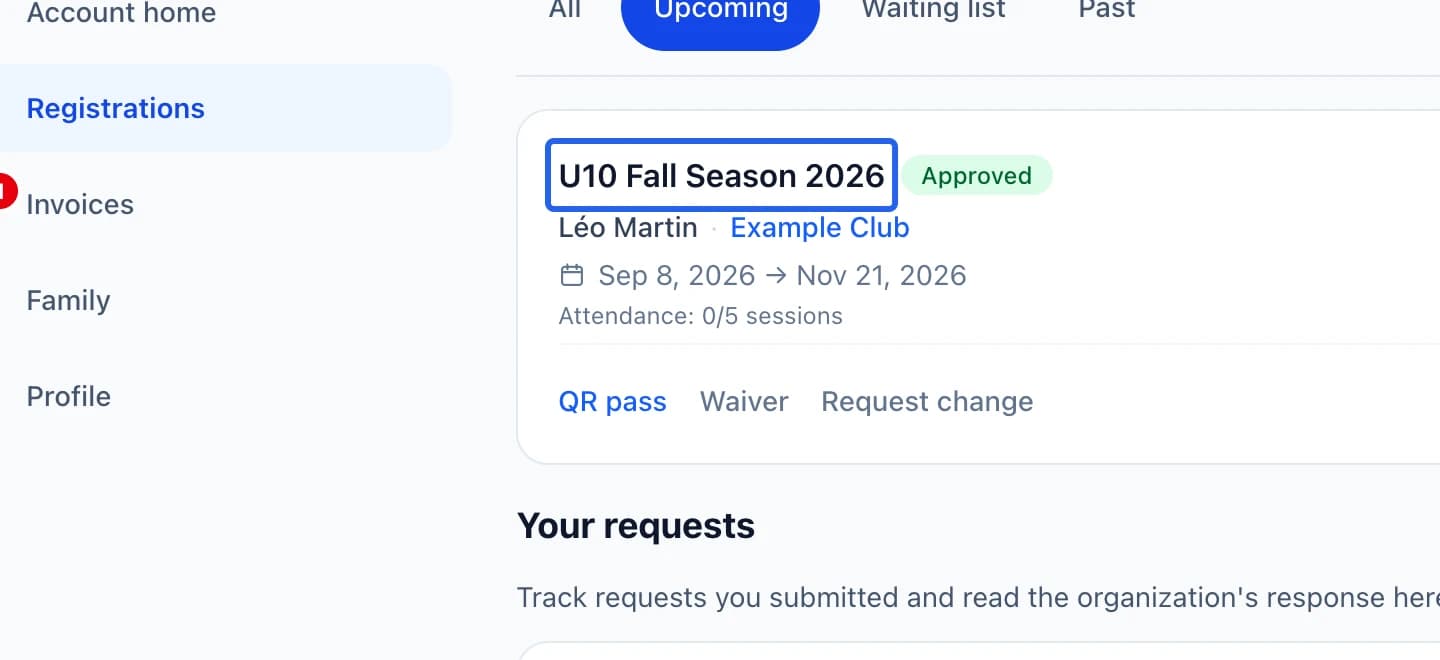Follow the Example Club link
Screen dimensions: 1440x660
tap(820, 228)
